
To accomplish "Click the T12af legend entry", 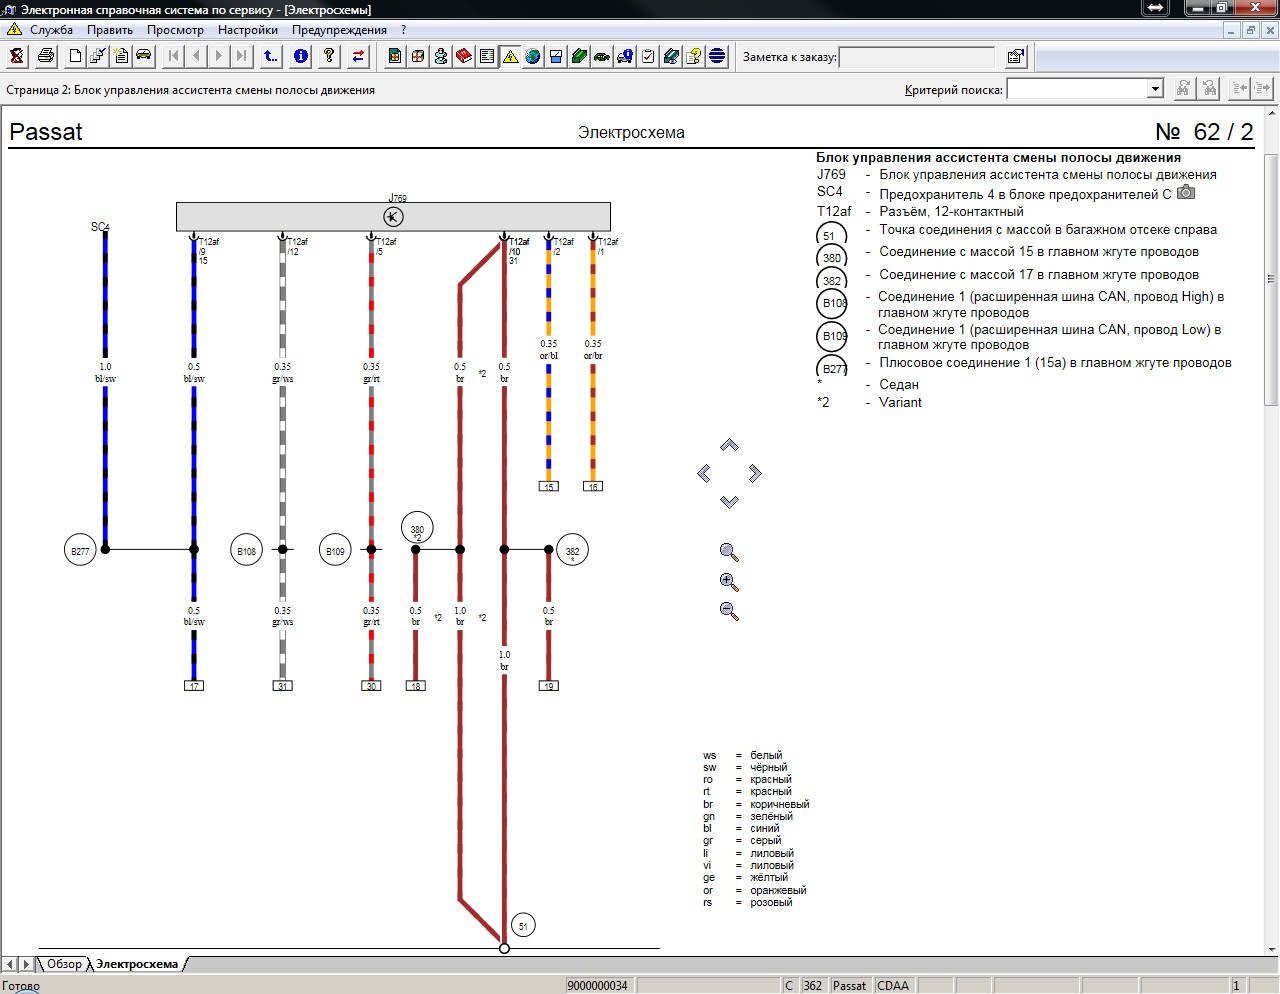I will 920,211.
